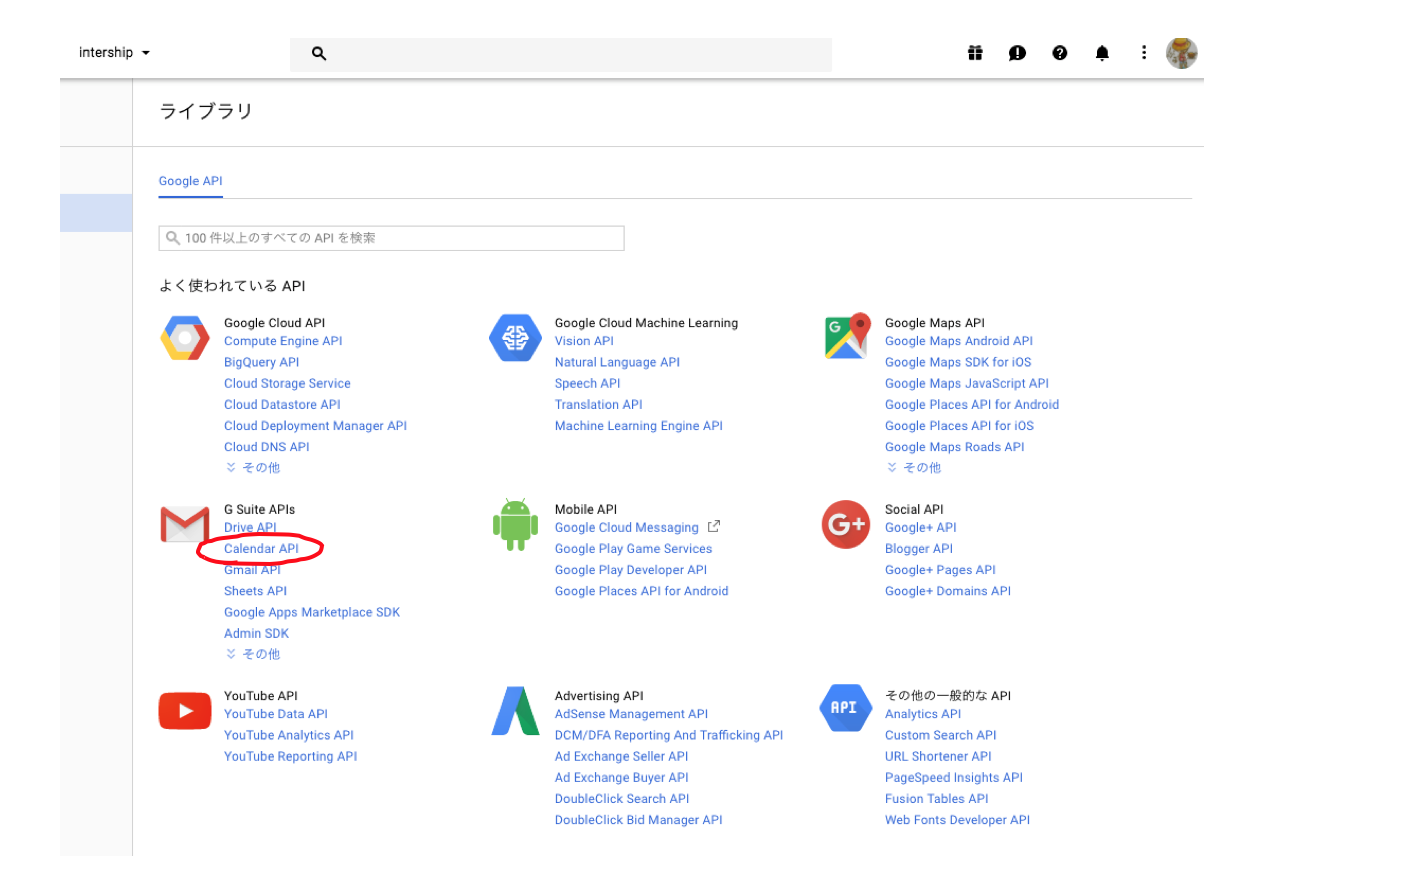Image resolution: width=1406 pixels, height=874 pixels.
Task: Click the Cloud Machine Learning brain icon
Action: 515,338
